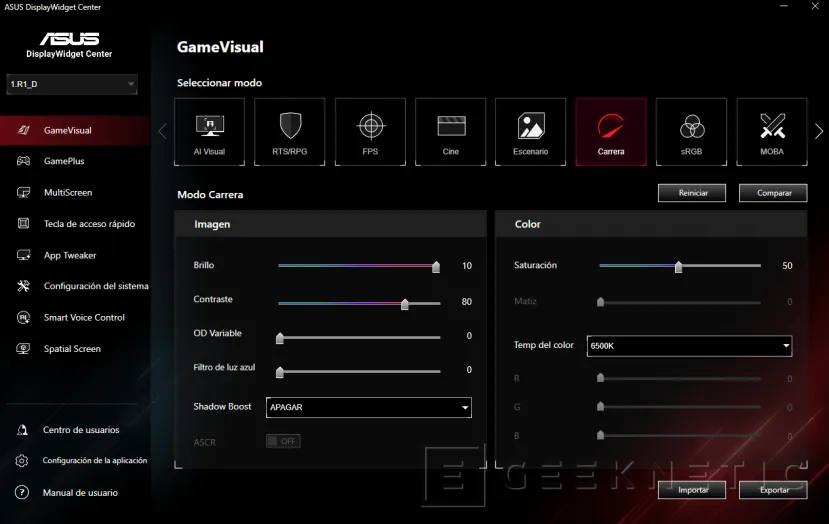Viewport: 829px width, 524px height.
Task: Click the Imagen panel header
Action: click(x=330, y=224)
